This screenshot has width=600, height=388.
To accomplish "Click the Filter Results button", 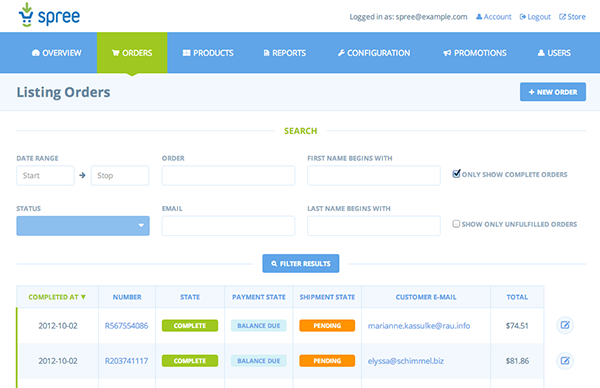I will (x=301, y=263).
